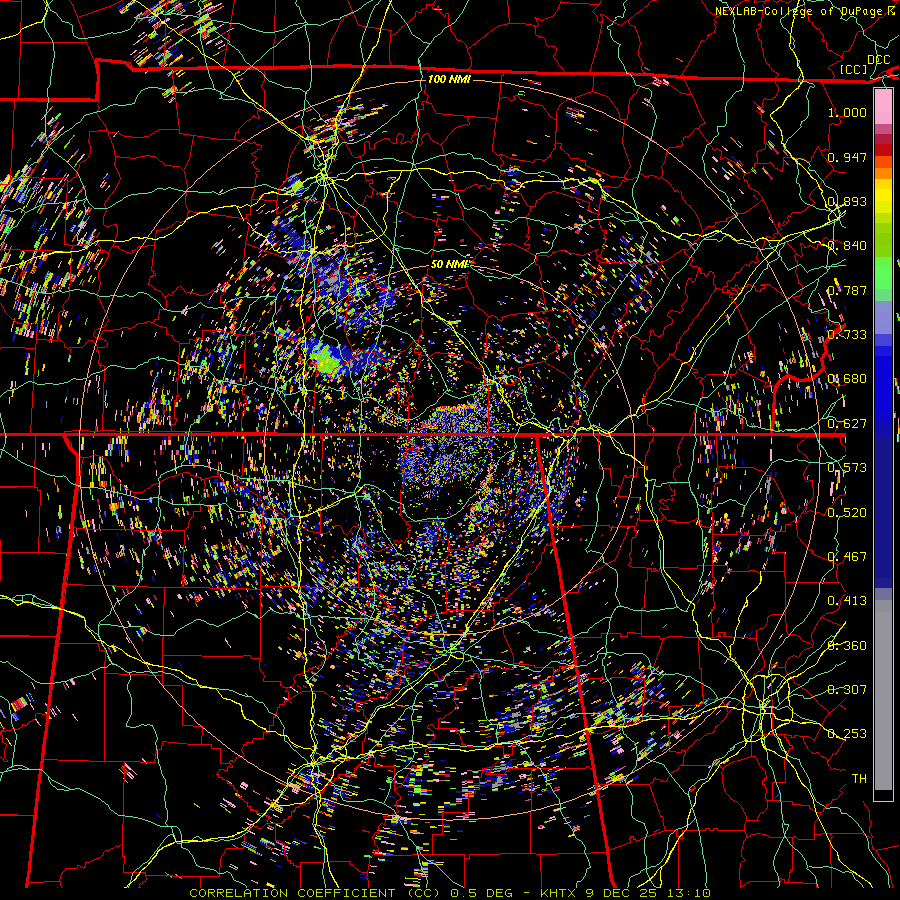The image size is (900, 900).
Task: Click the 0.520 scale value
Action: (x=847, y=512)
